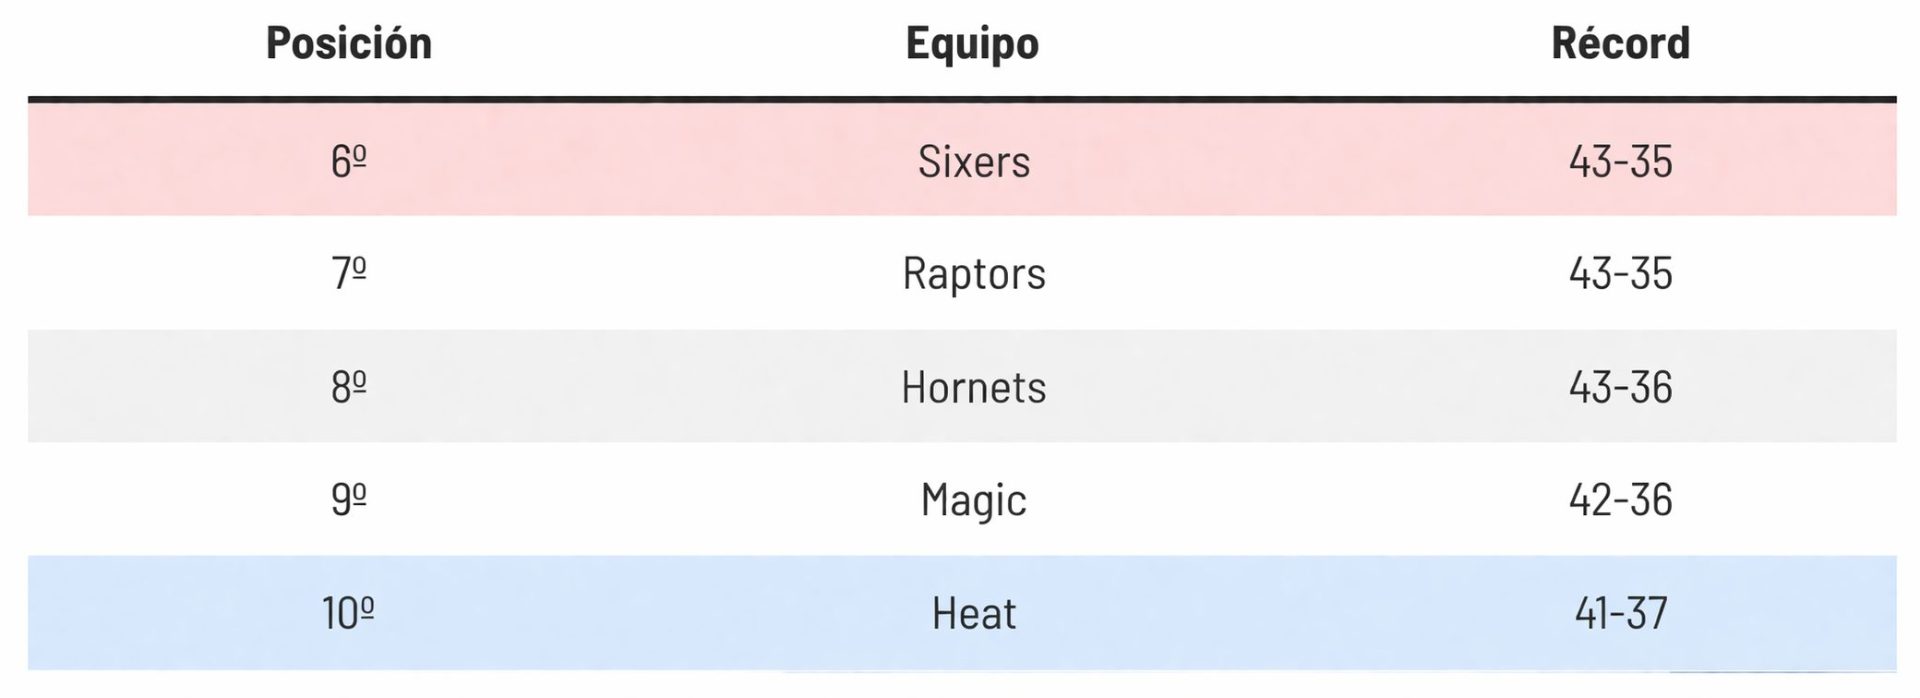The width and height of the screenshot is (1920, 698).
Task: Select the Raptors 43-35 record cell
Action: [1620, 273]
